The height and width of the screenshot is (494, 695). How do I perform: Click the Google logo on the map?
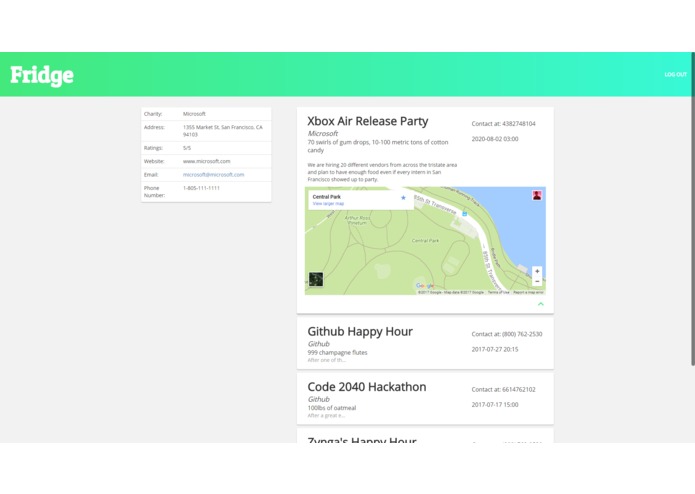pyautogui.click(x=425, y=286)
